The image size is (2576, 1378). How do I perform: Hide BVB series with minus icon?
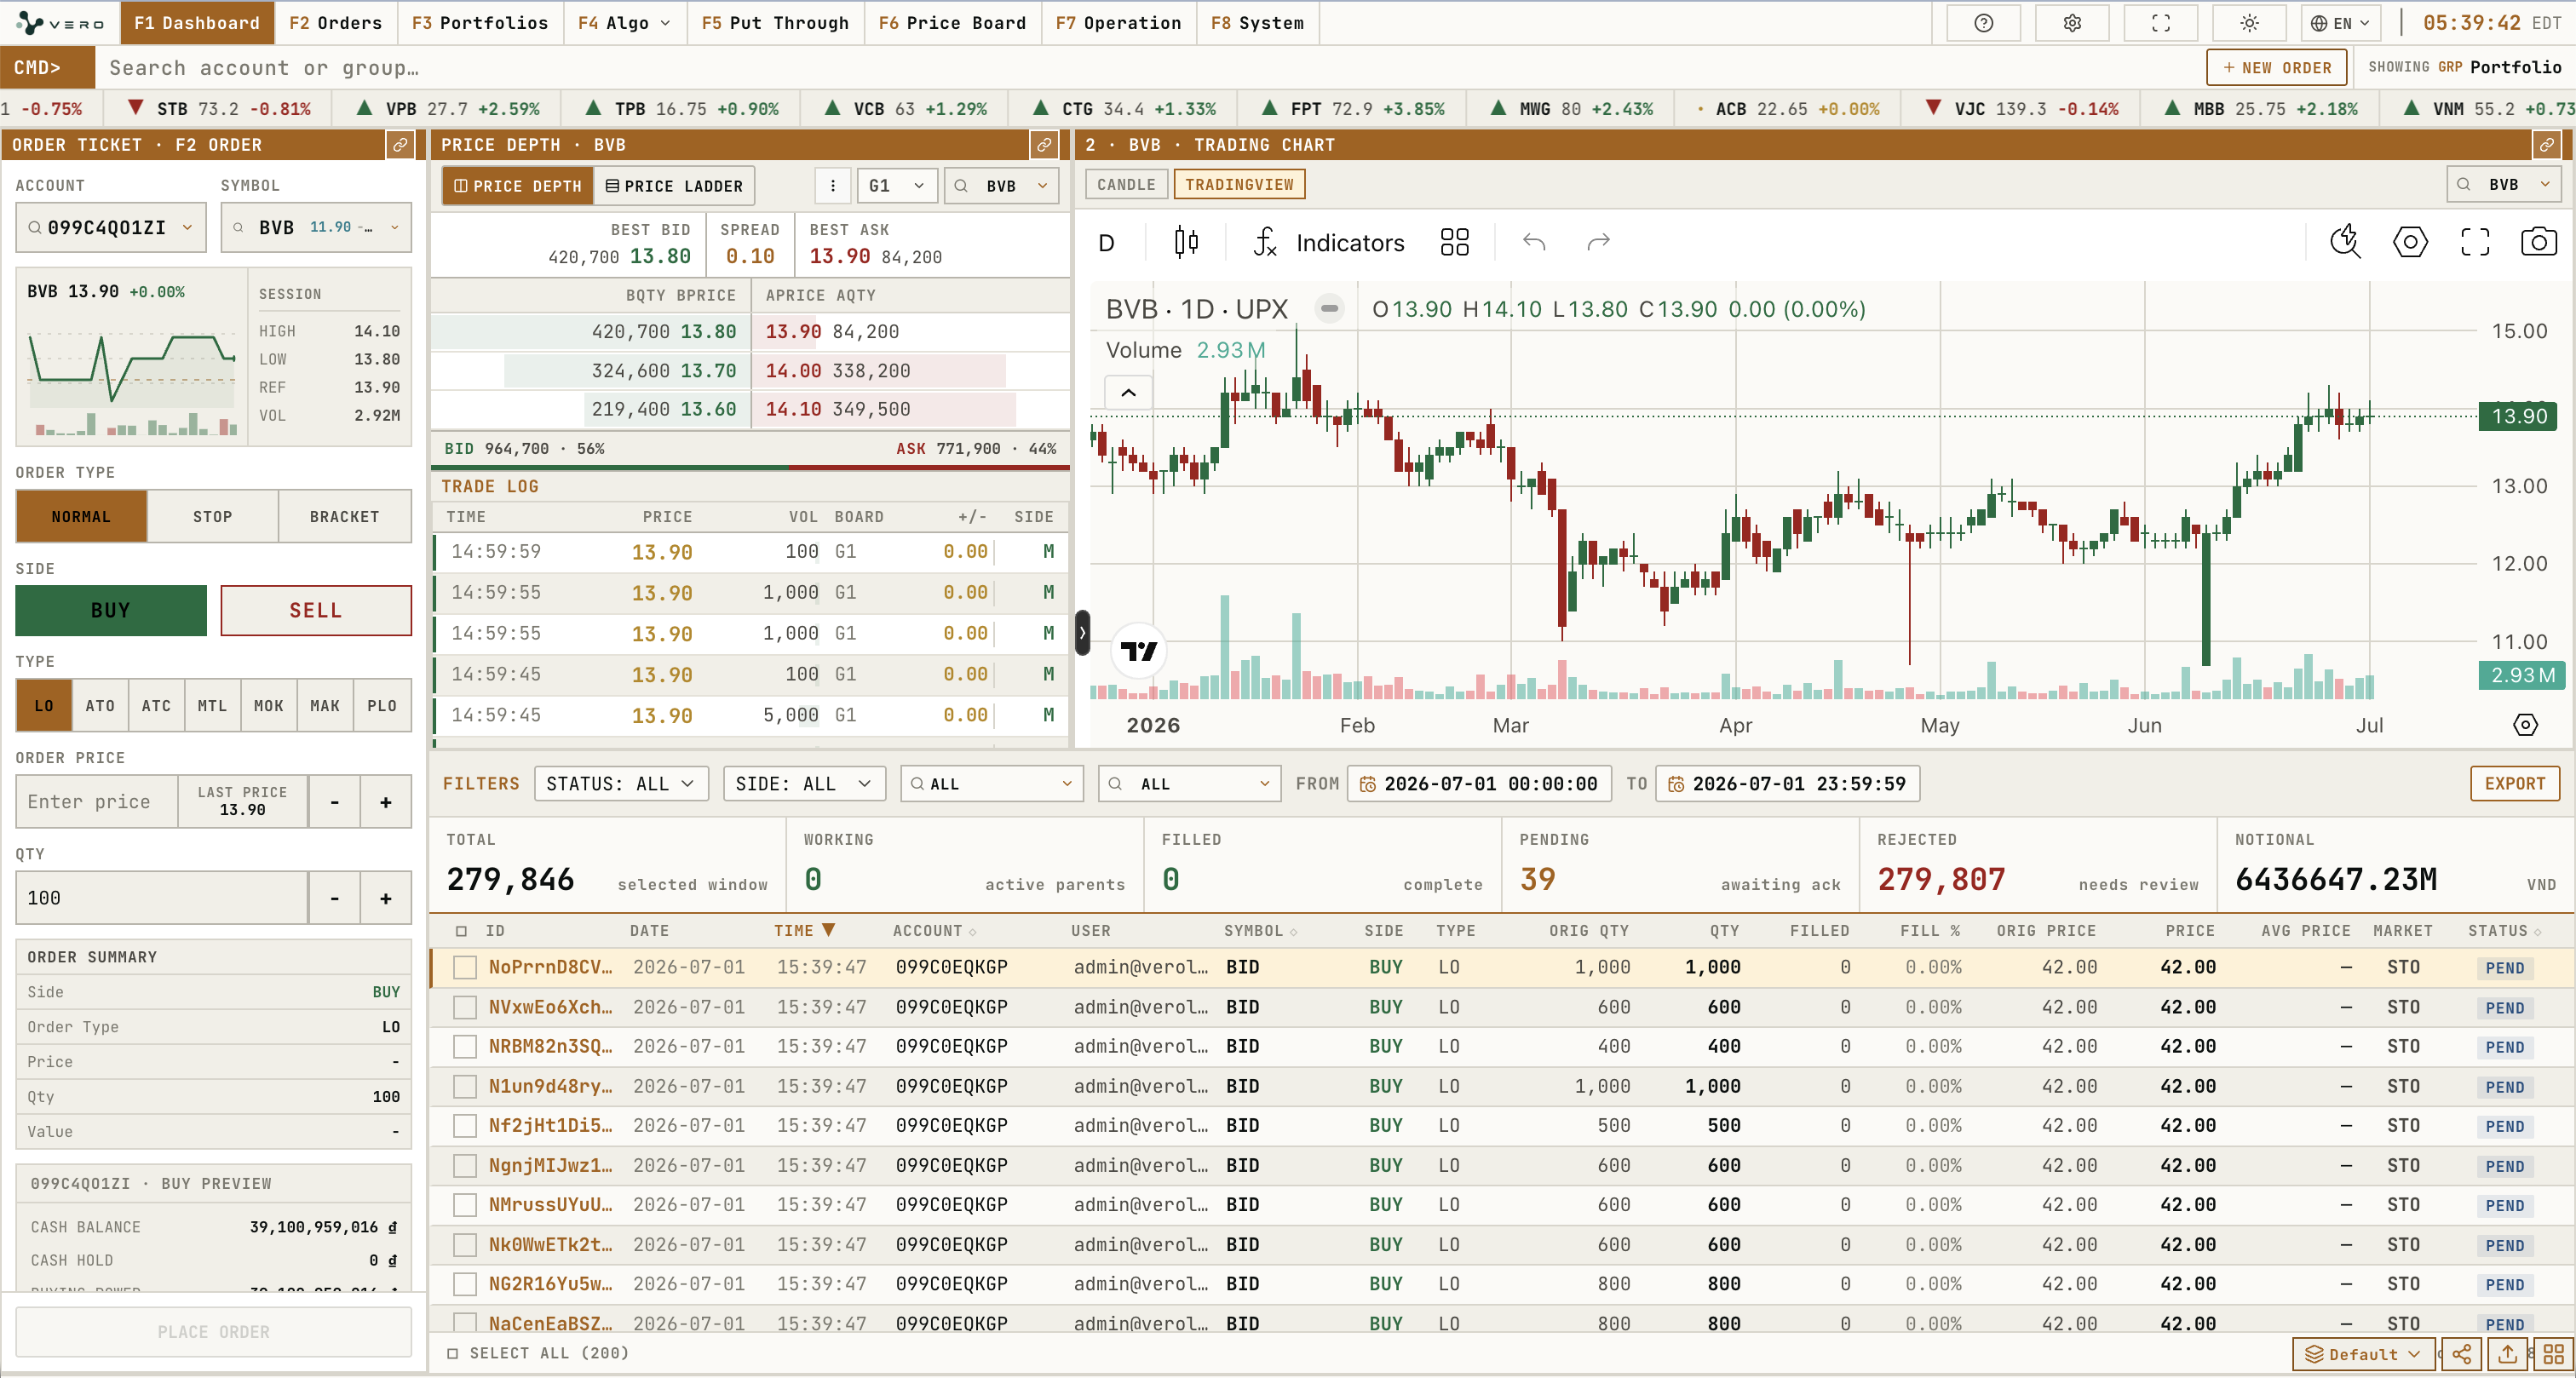pos(1329,308)
